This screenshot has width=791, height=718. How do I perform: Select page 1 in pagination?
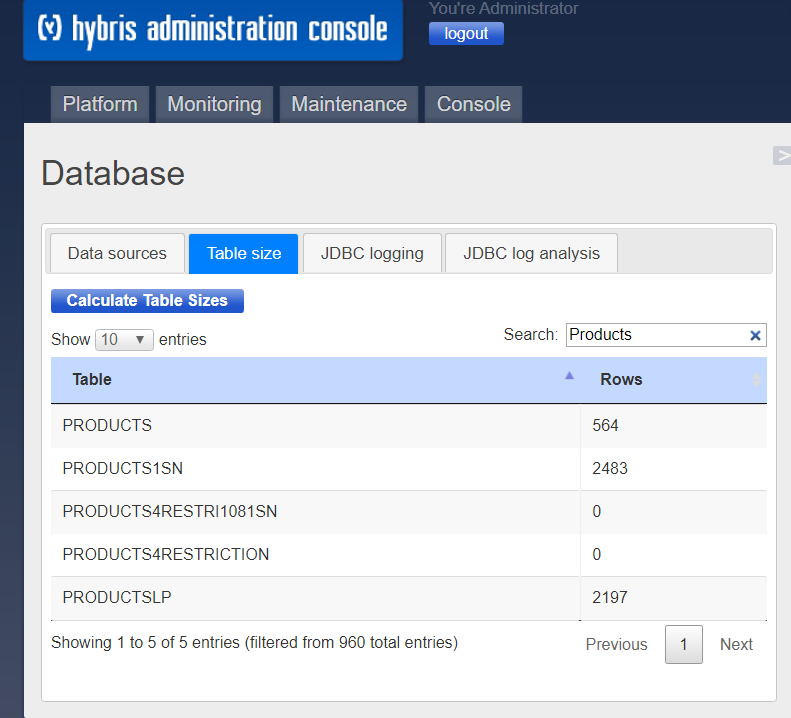point(684,644)
